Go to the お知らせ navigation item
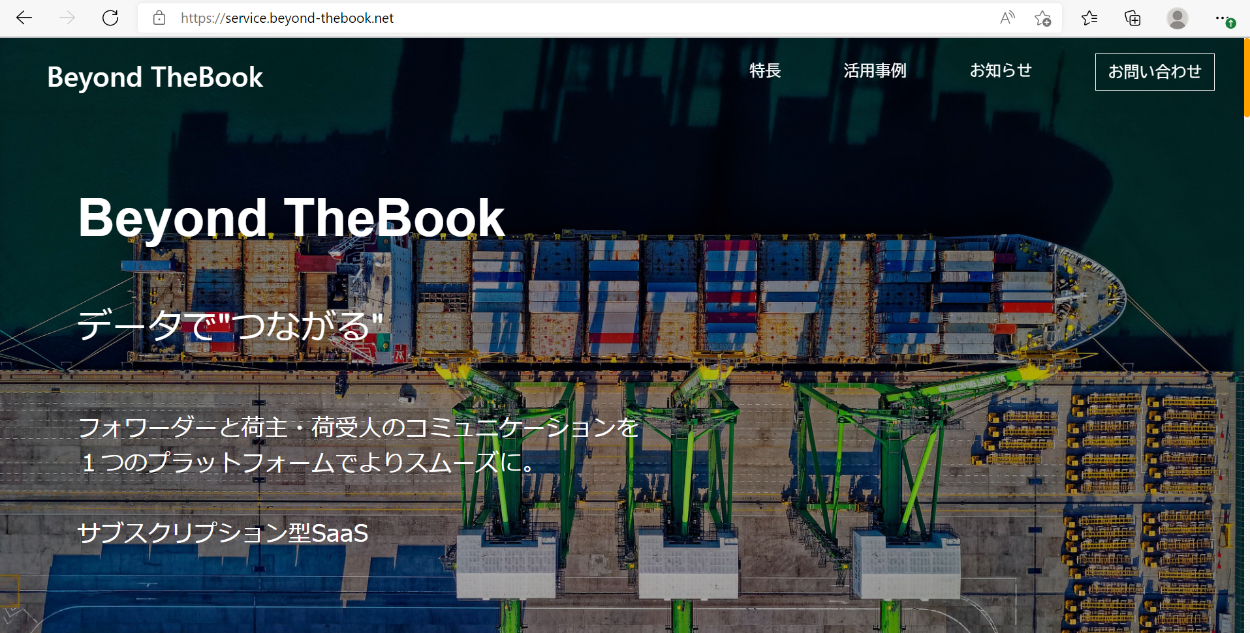The height and width of the screenshot is (633, 1250). coord(1000,71)
